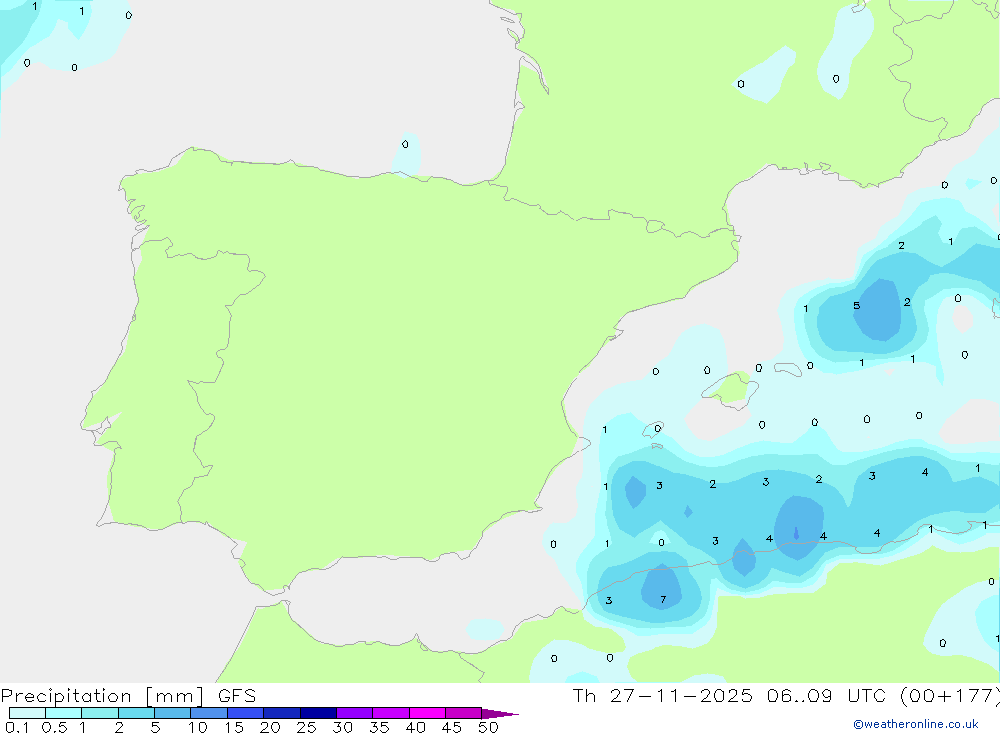Click the date 'Th 27-11-2025'
This screenshot has width=1000, height=733.
(x=662, y=696)
